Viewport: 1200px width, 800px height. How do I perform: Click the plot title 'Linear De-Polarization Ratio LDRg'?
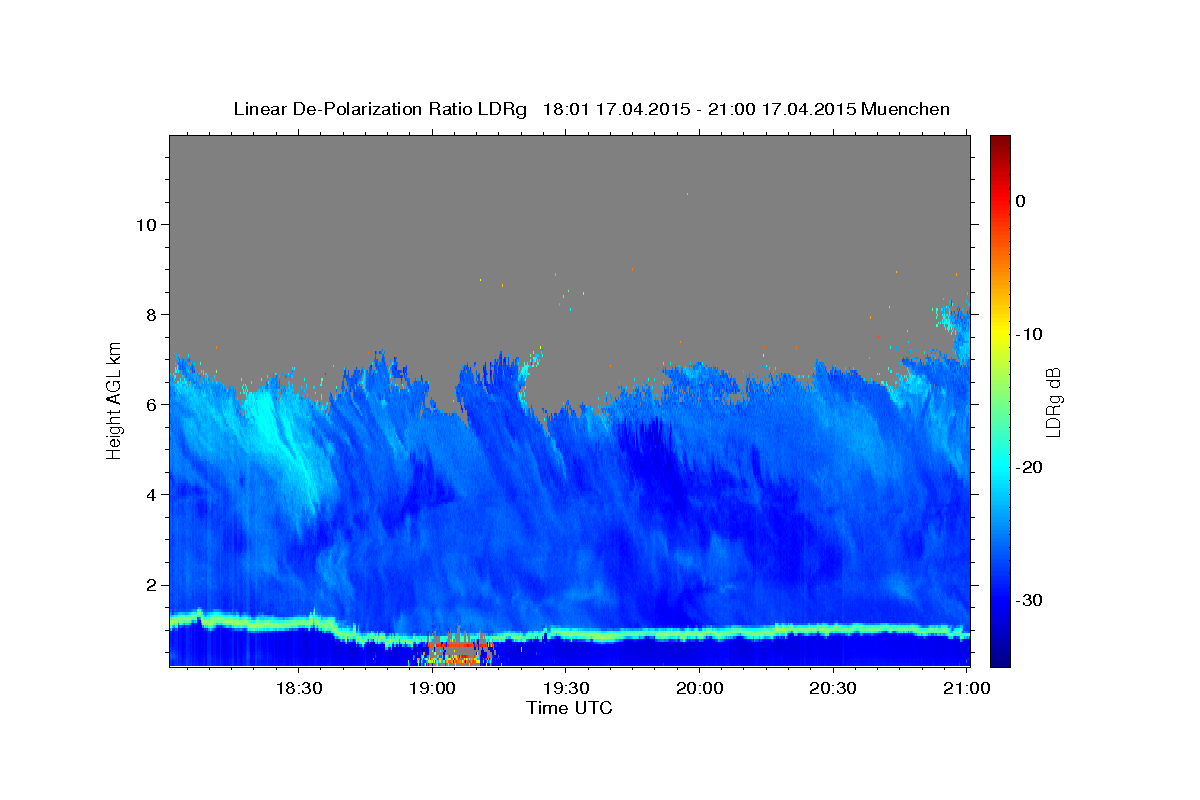pos(379,109)
